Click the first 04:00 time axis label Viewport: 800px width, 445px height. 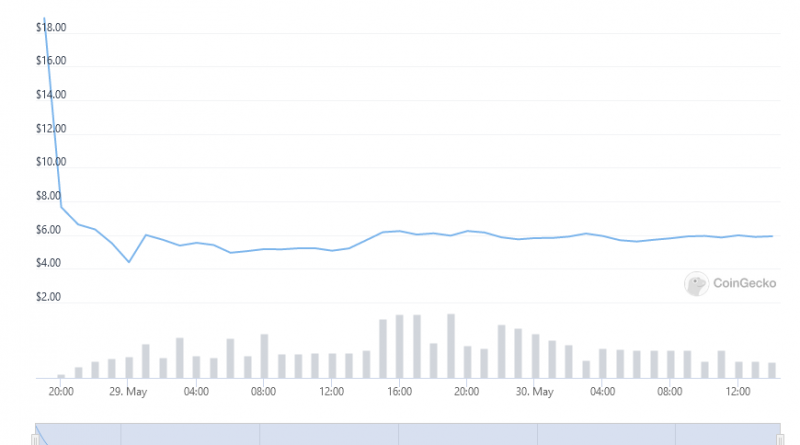(x=196, y=392)
